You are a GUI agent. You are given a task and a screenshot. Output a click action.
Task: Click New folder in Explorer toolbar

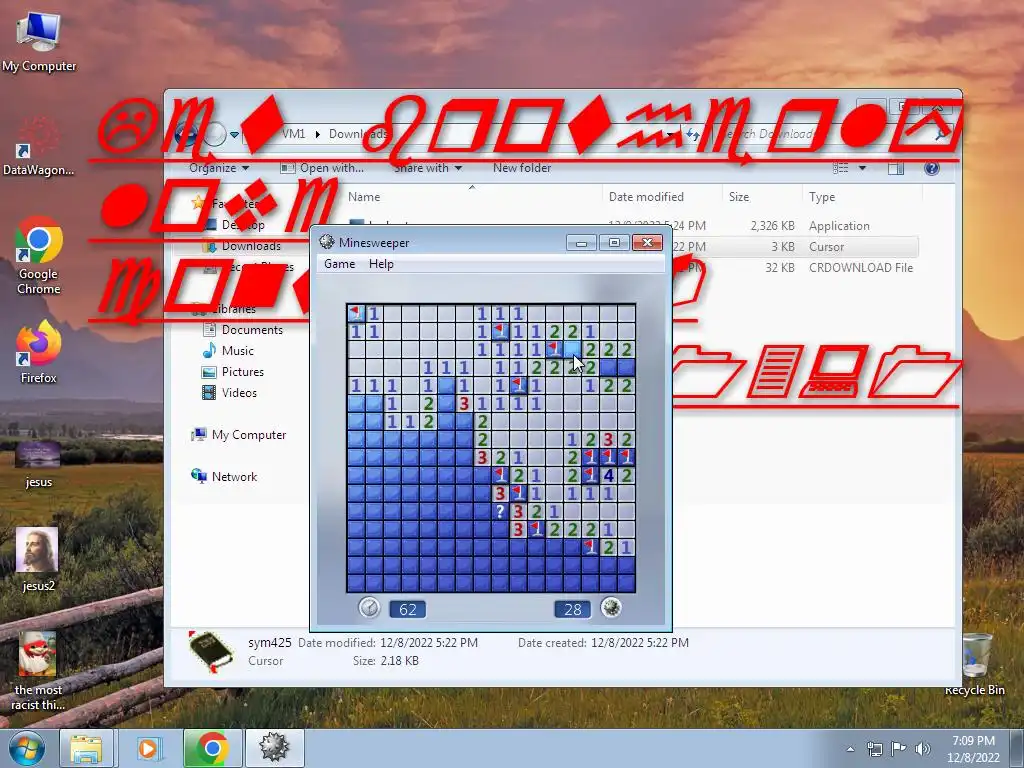(x=522, y=168)
